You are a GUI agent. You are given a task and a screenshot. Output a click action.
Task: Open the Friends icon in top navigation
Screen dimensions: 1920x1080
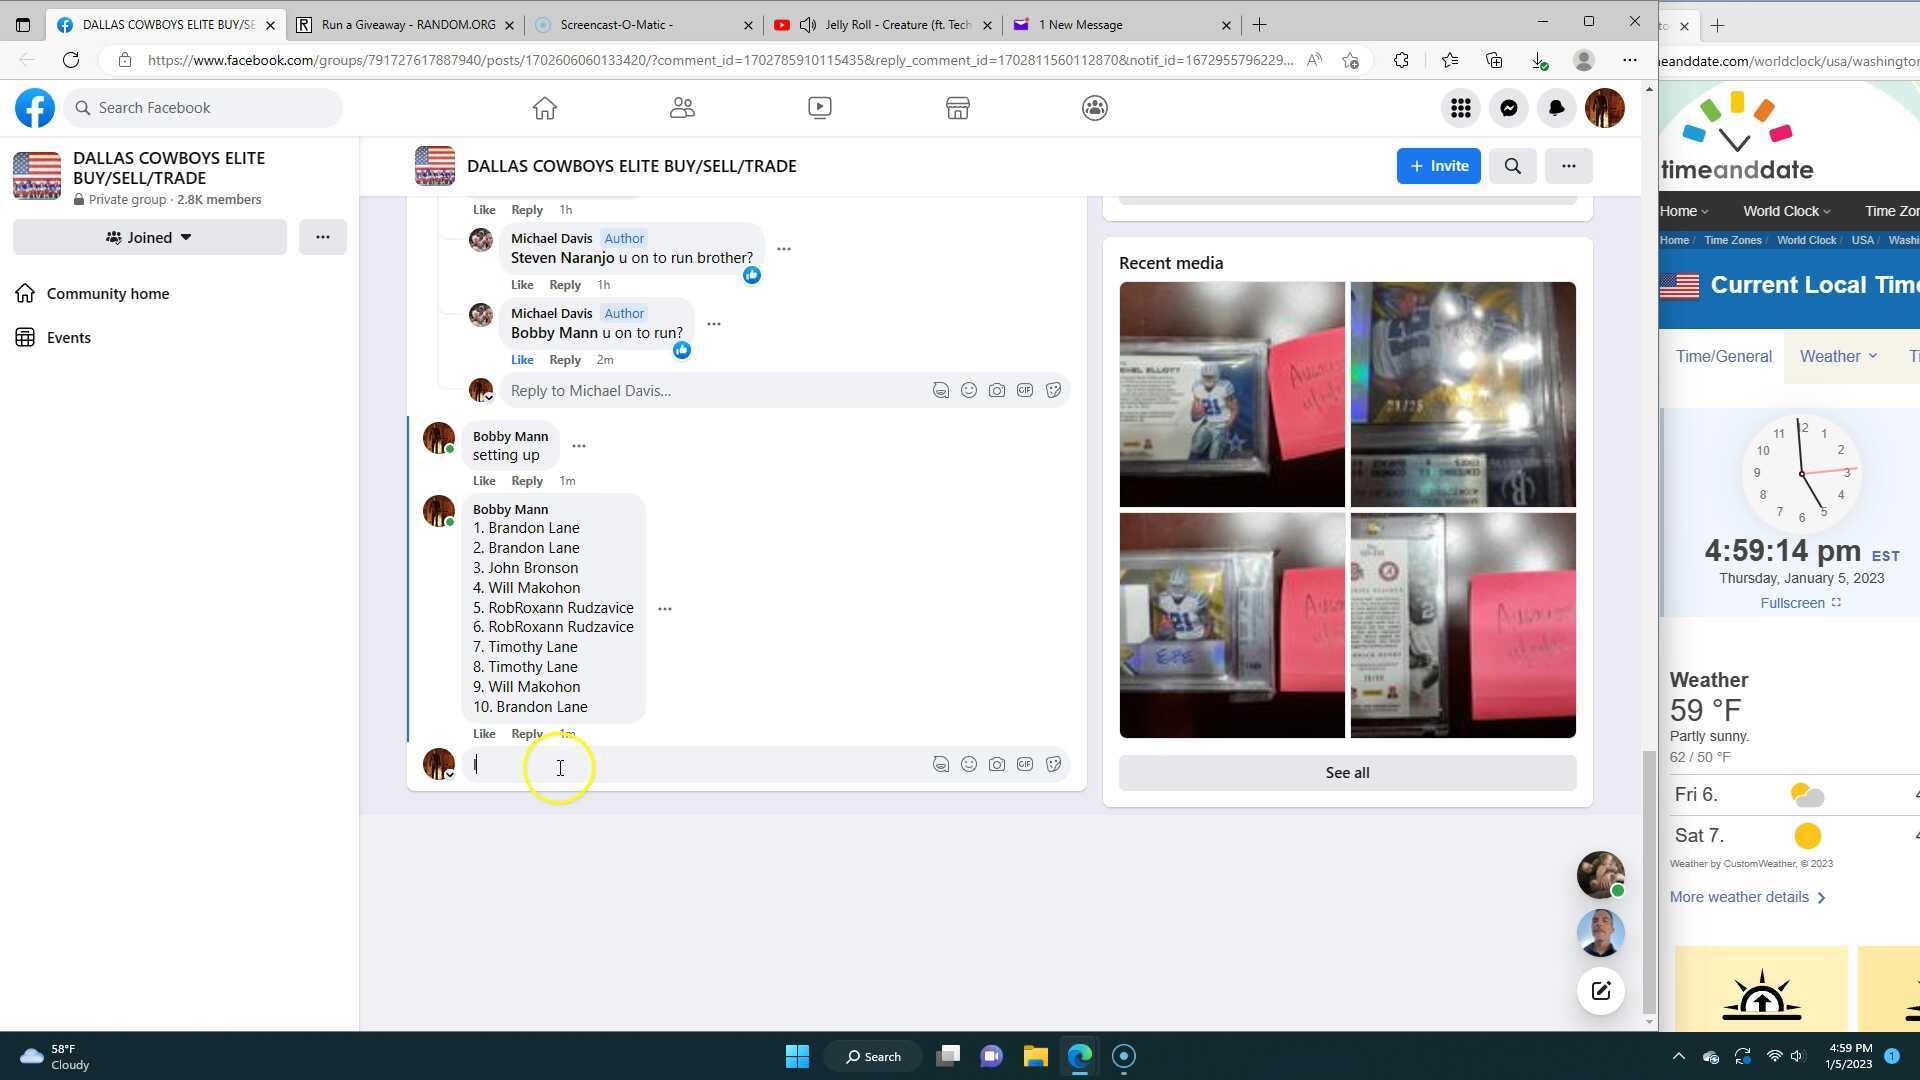(x=682, y=108)
